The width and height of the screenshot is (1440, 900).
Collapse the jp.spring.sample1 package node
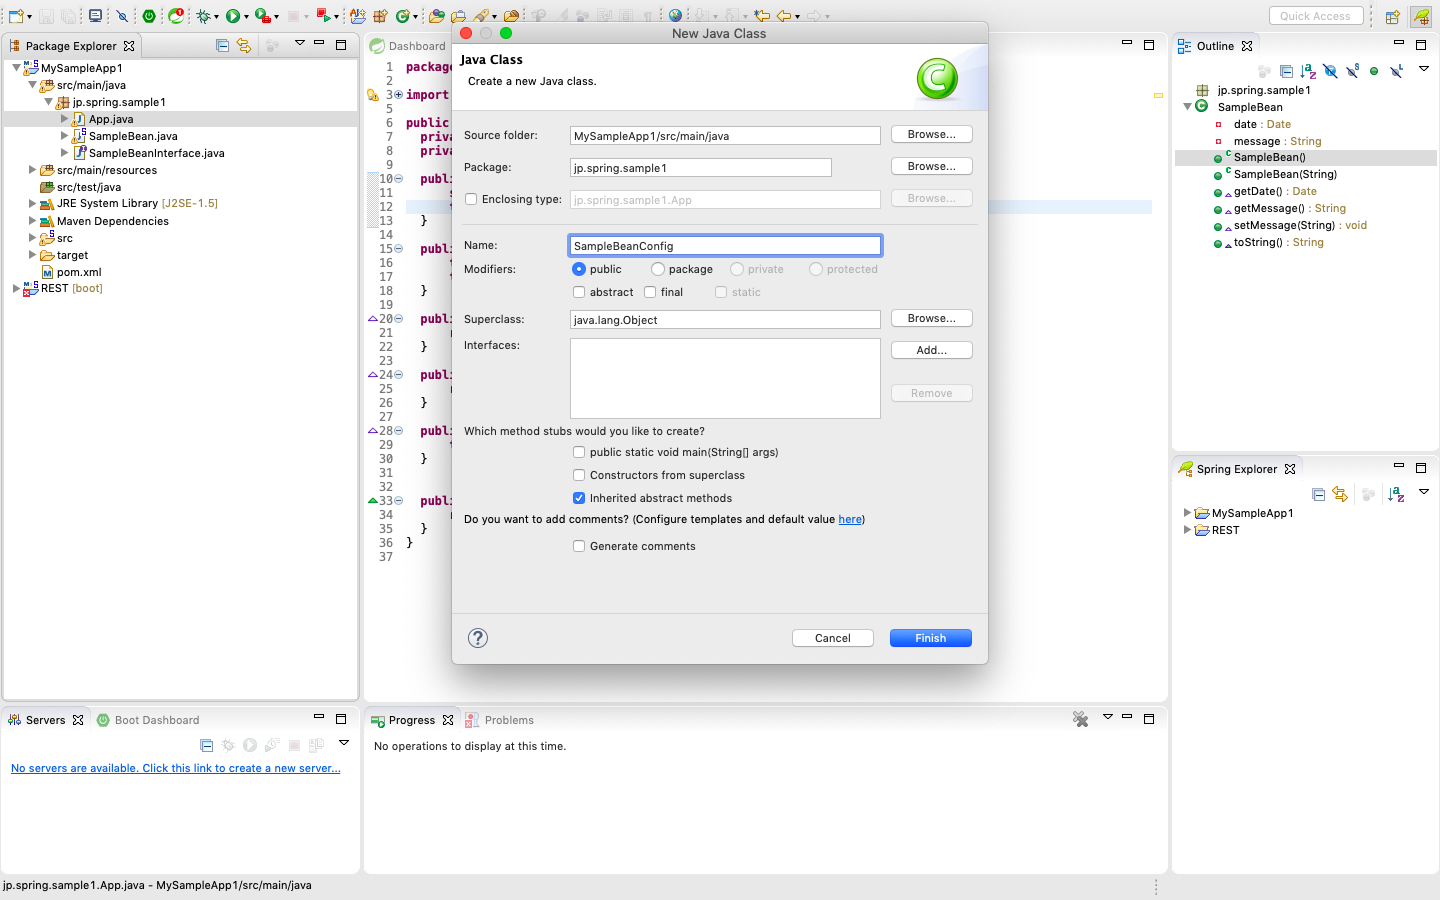click(x=48, y=102)
